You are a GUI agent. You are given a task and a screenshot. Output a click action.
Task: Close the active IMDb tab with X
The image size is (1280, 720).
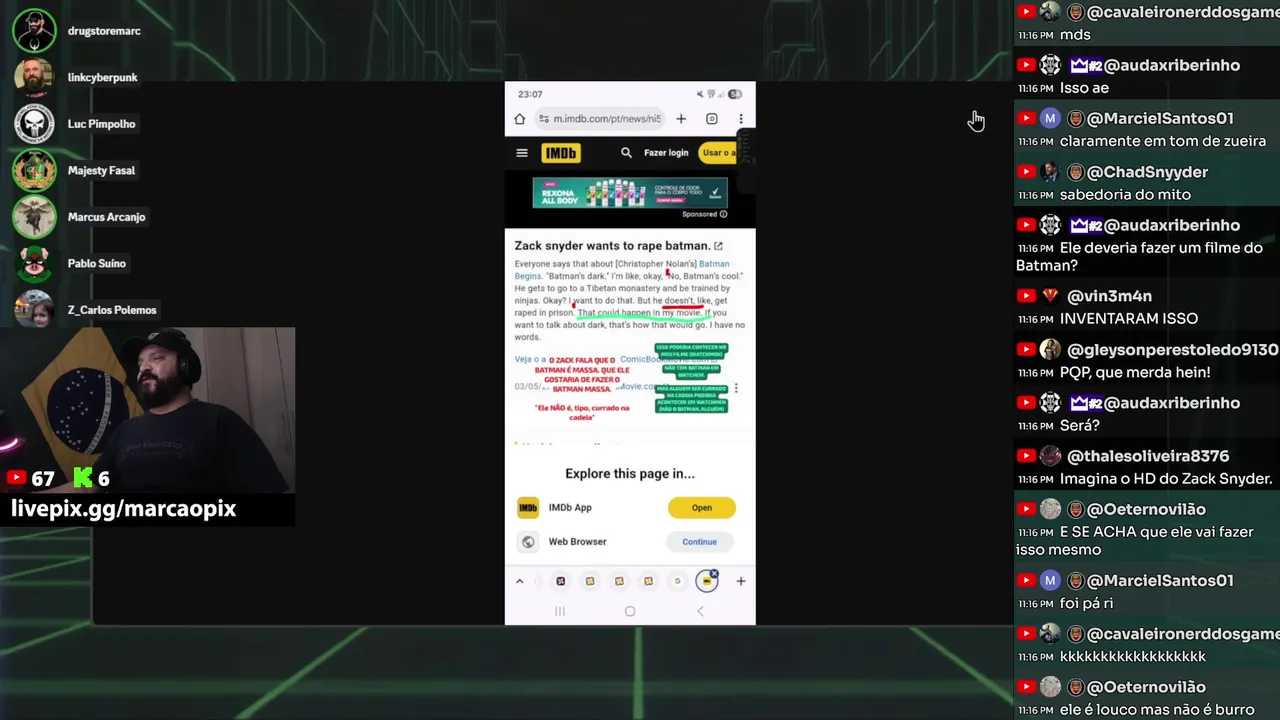coord(714,574)
